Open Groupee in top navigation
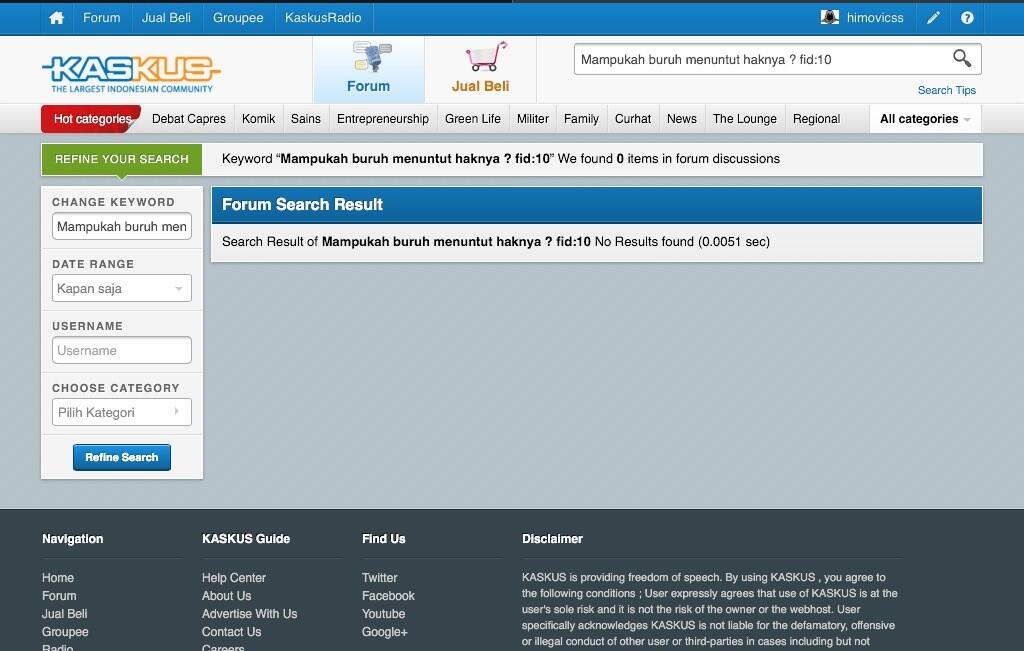Image resolution: width=1024 pixels, height=651 pixels. [238, 18]
